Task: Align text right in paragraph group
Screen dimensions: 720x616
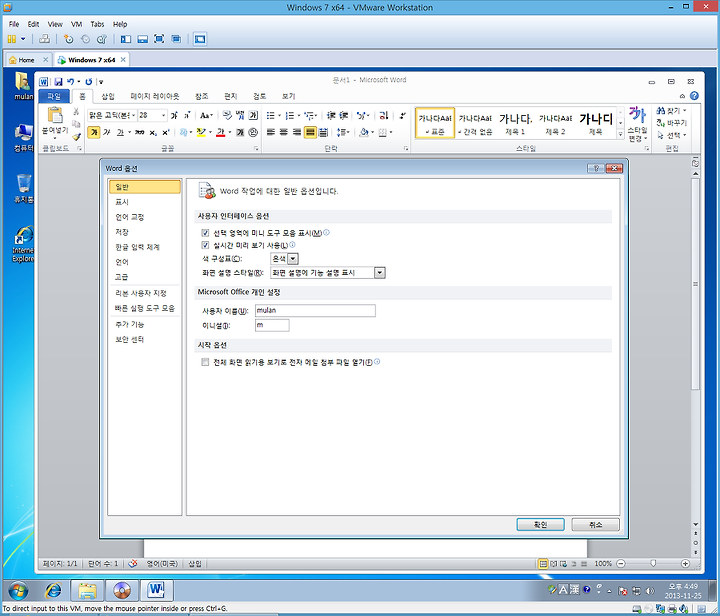Action: coord(297,133)
